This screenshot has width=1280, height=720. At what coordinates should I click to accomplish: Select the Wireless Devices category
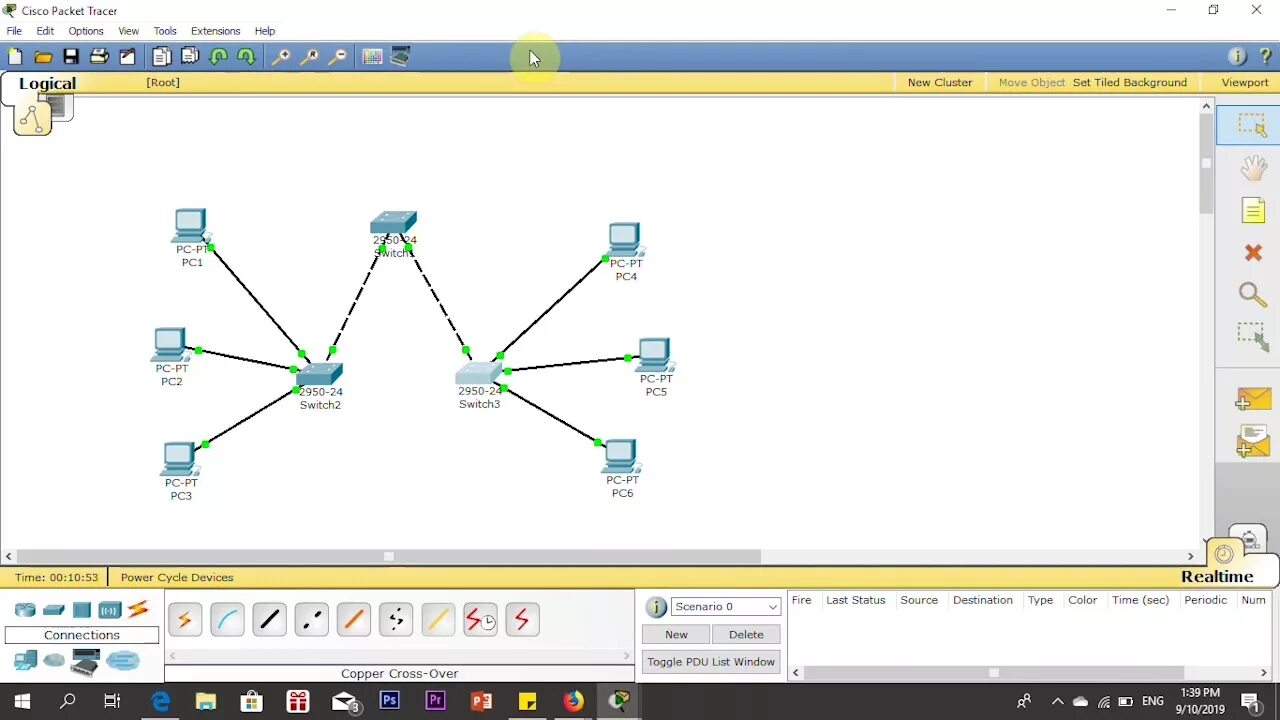tap(110, 610)
